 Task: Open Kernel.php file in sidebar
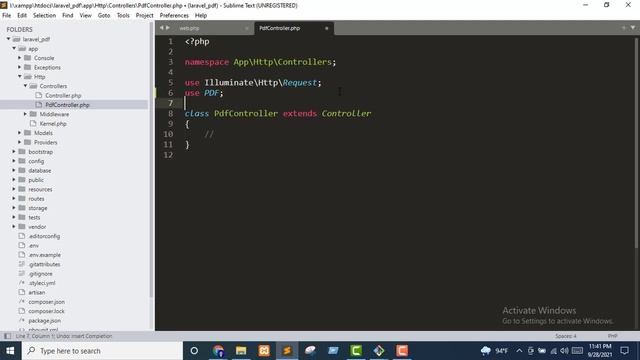click(x=53, y=124)
